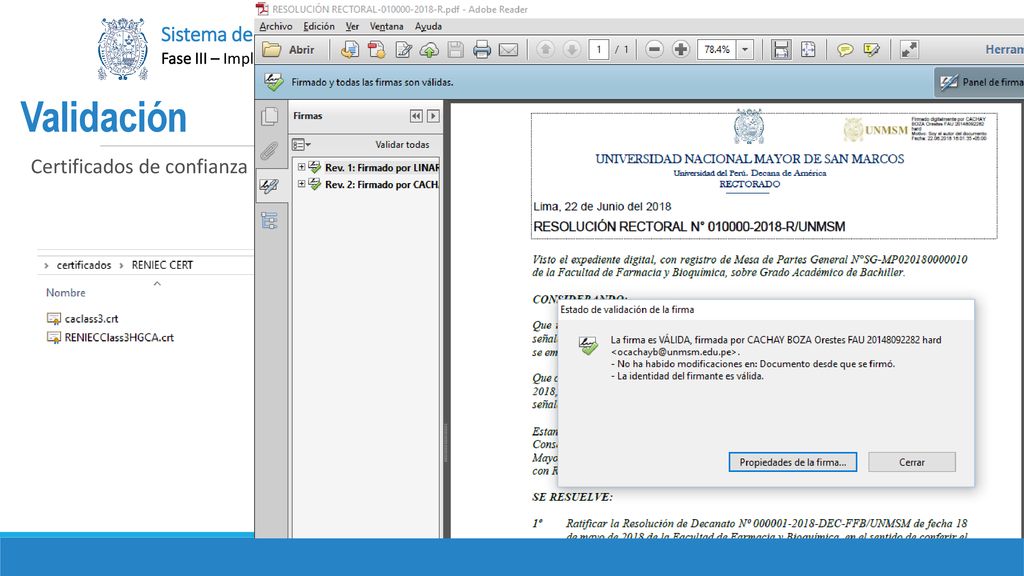Open the Edición menu

319,26
